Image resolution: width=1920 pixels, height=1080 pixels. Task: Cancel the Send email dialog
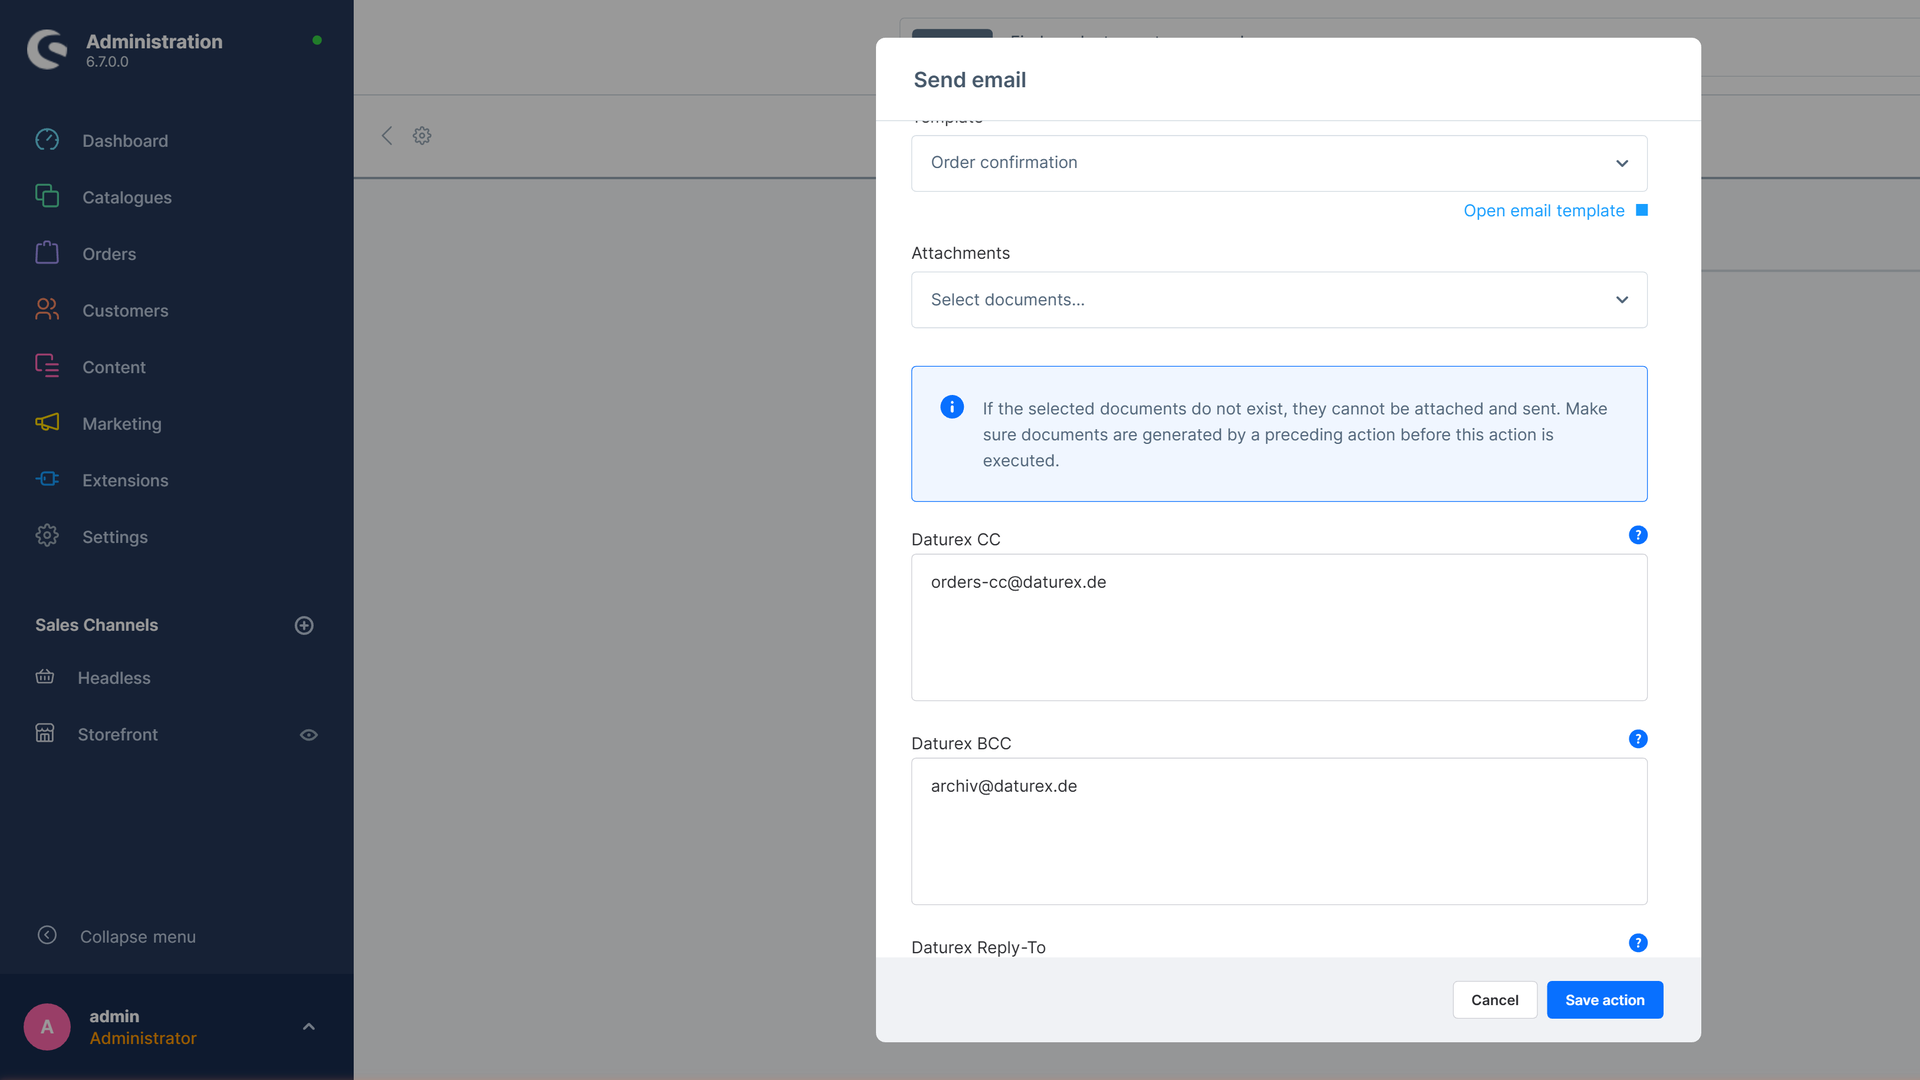click(x=1494, y=1000)
